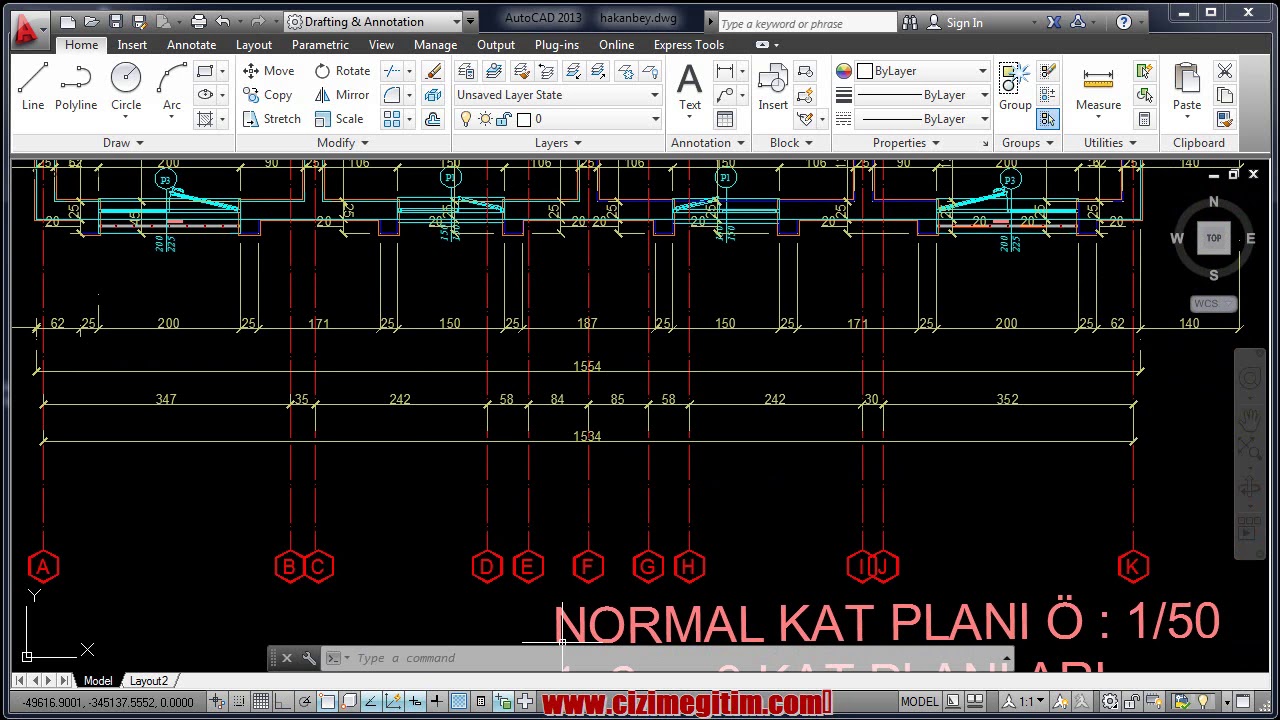Select the Circle tool

click(x=126, y=86)
